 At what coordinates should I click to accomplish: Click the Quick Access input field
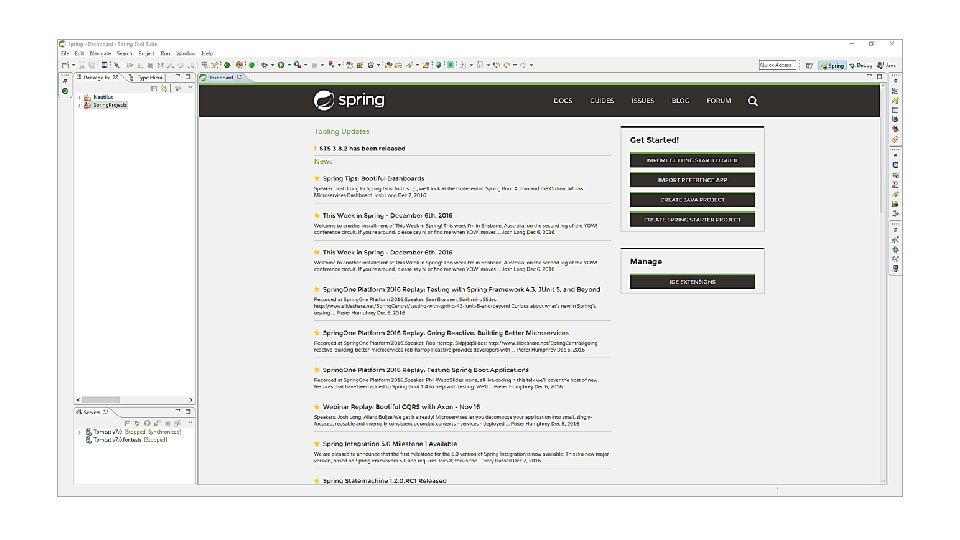[777, 65]
